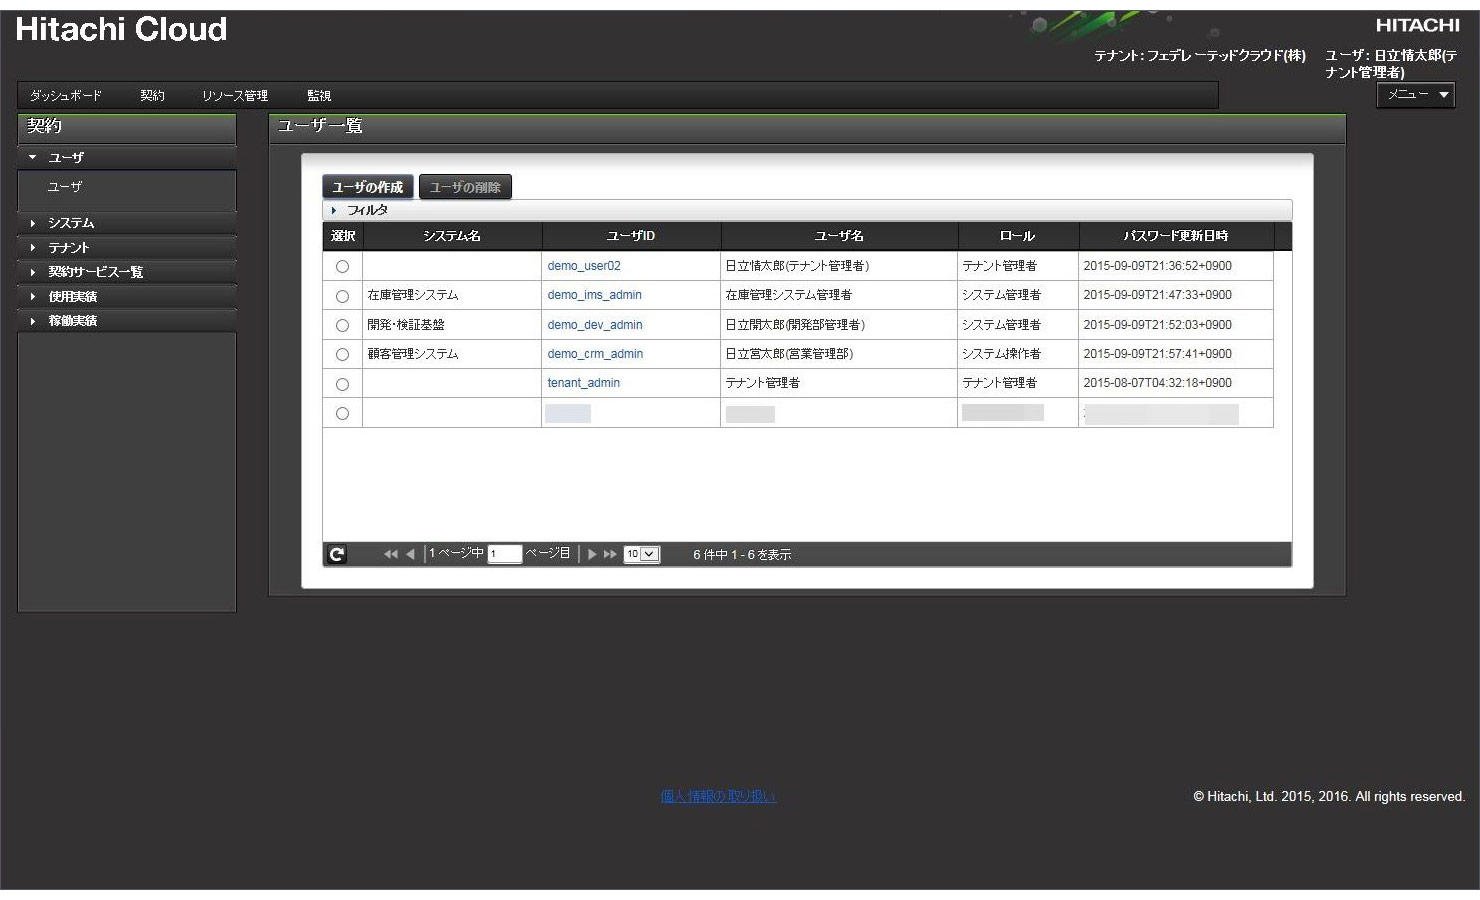1480x900 pixels.
Task: Click the ユーザの作成 button
Action: click(x=367, y=187)
